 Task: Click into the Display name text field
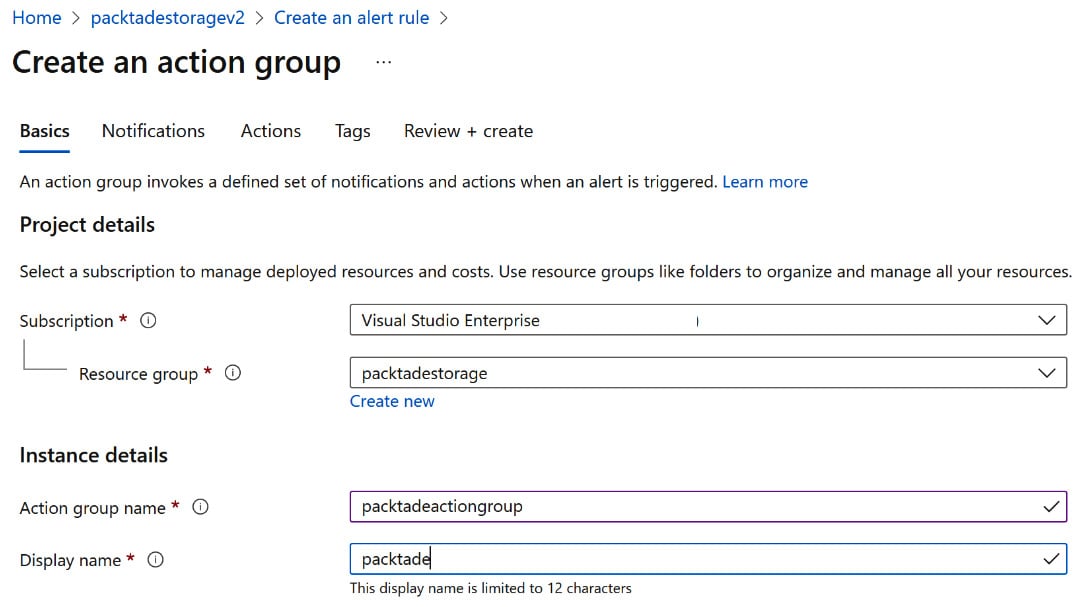click(x=690, y=560)
